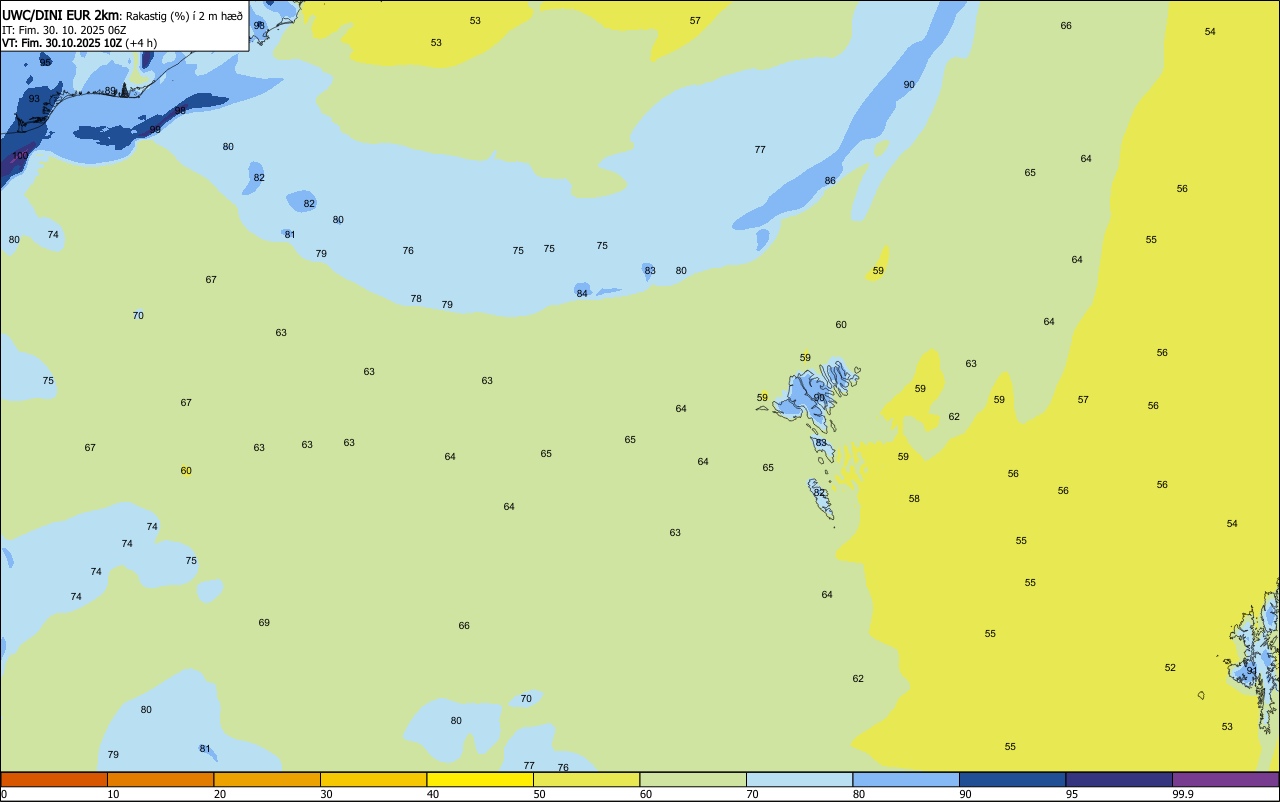Click the '99.9' legend tick label
The width and height of the screenshot is (1280, 802).
(x=1183, y=794)
